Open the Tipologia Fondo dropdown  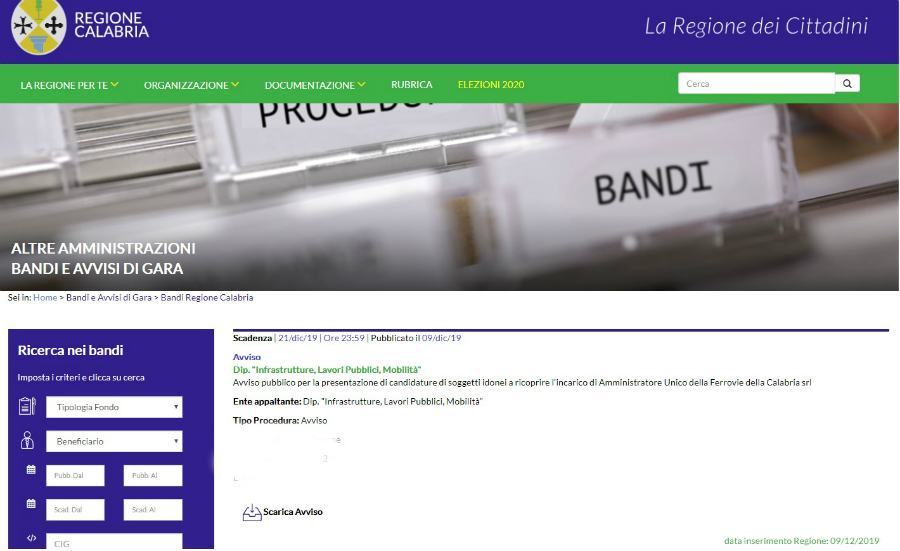[114, 407]
